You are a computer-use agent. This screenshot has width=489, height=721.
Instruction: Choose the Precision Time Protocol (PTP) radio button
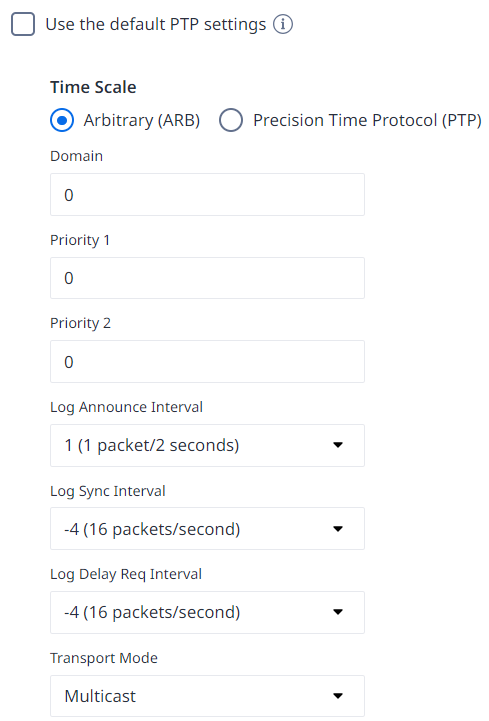coord(231,120)
